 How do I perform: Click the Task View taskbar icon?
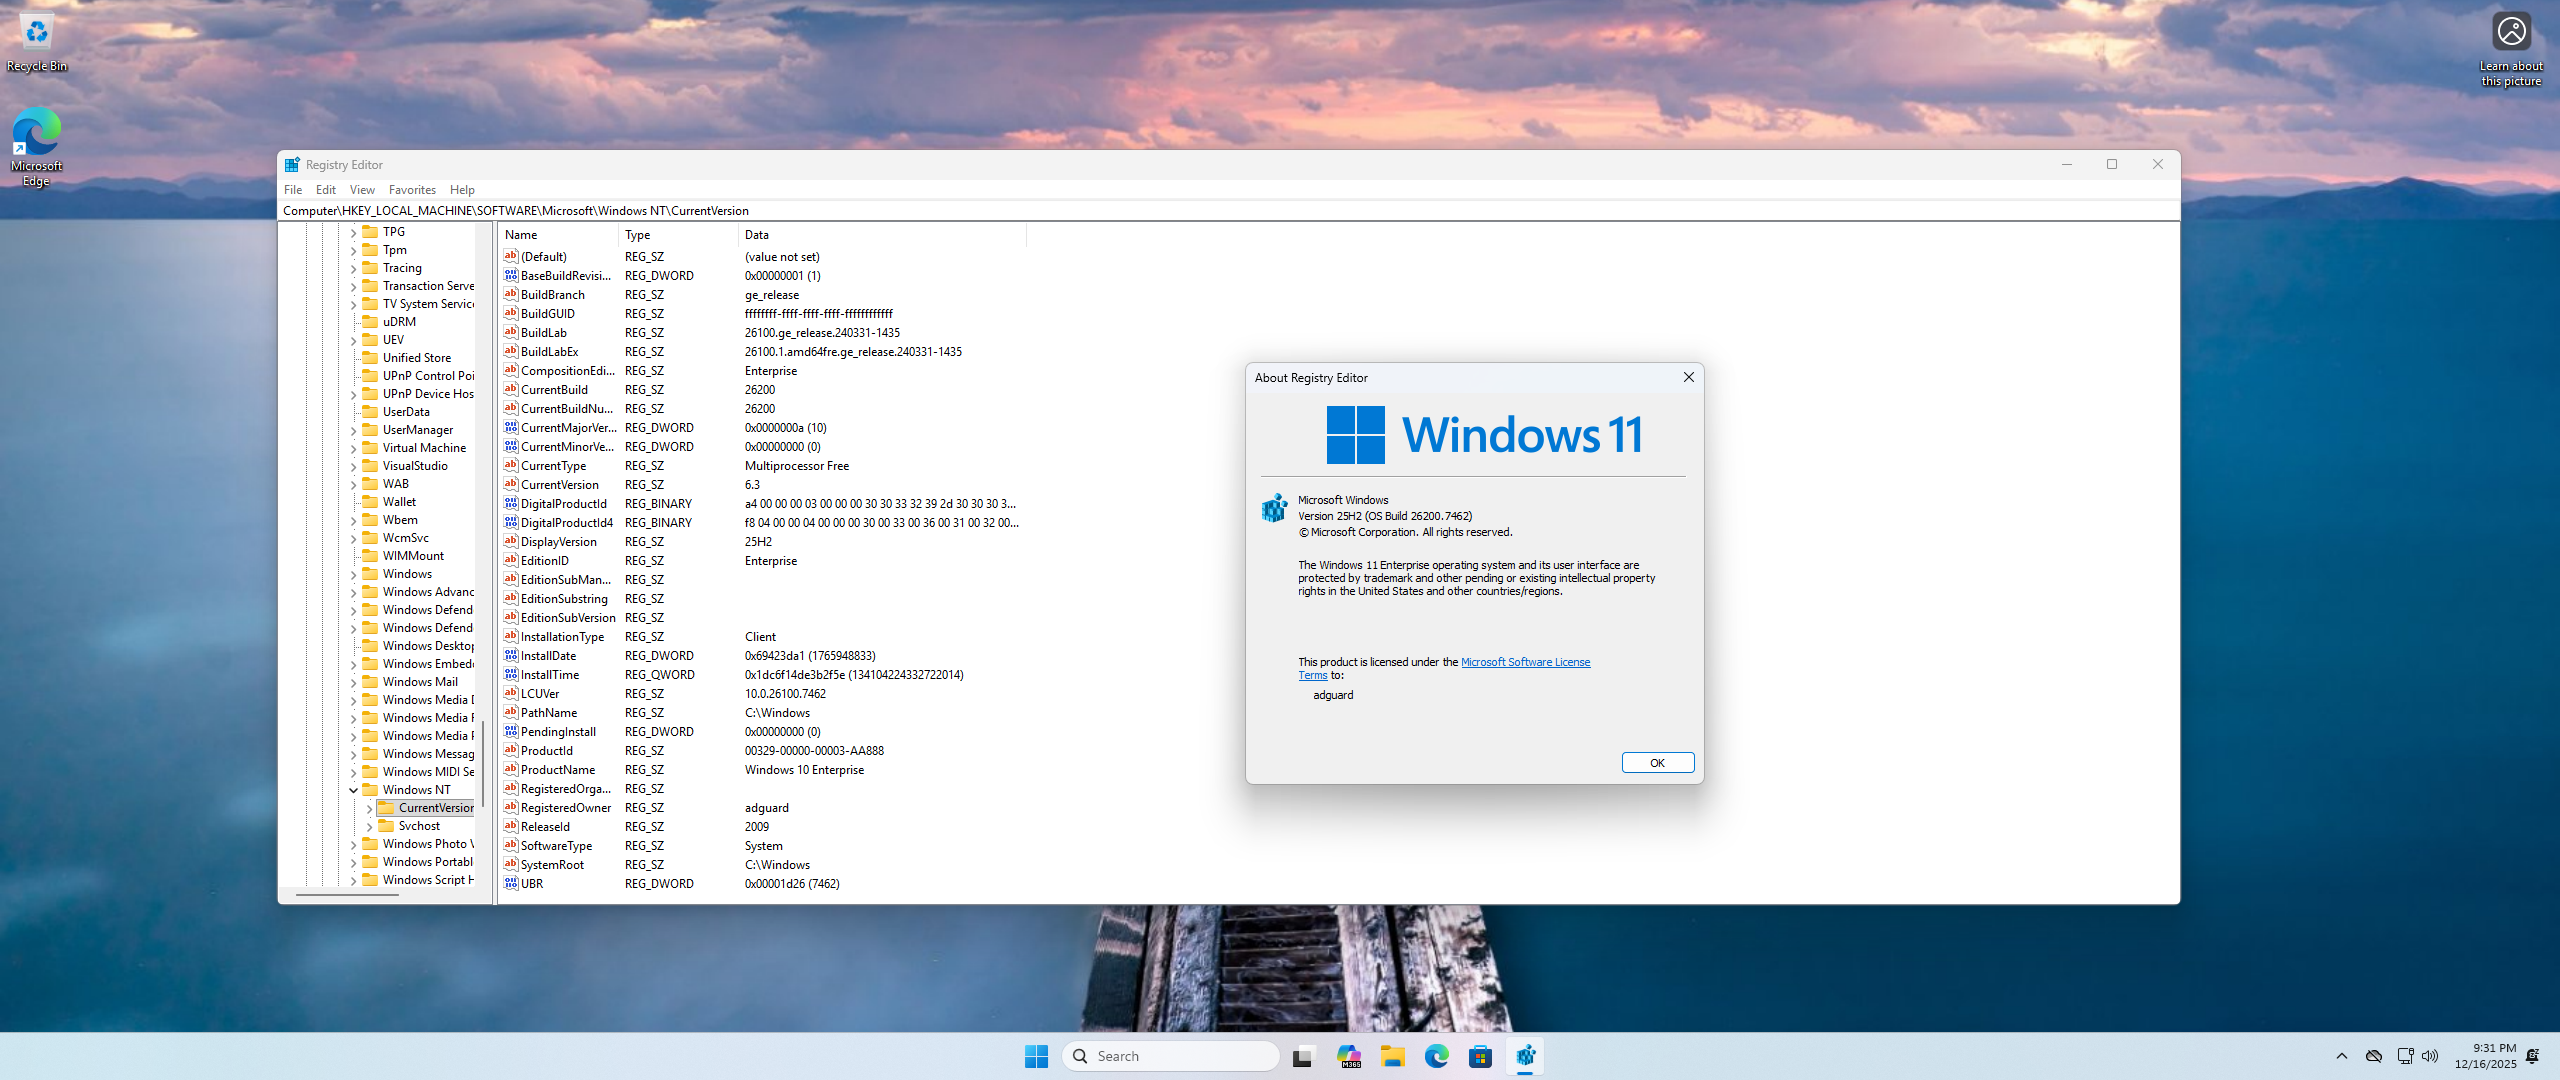coord(1302,1056)
